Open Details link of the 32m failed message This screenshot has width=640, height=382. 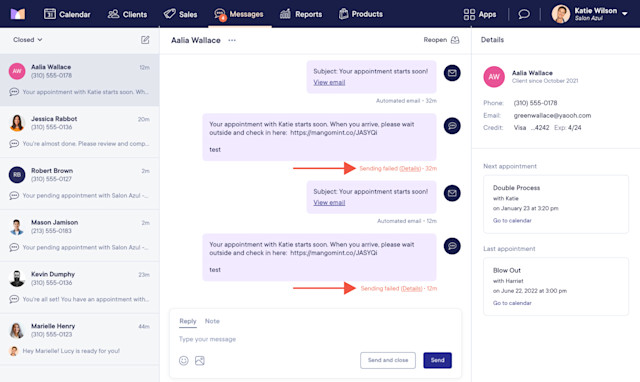[x=410, y=169]
